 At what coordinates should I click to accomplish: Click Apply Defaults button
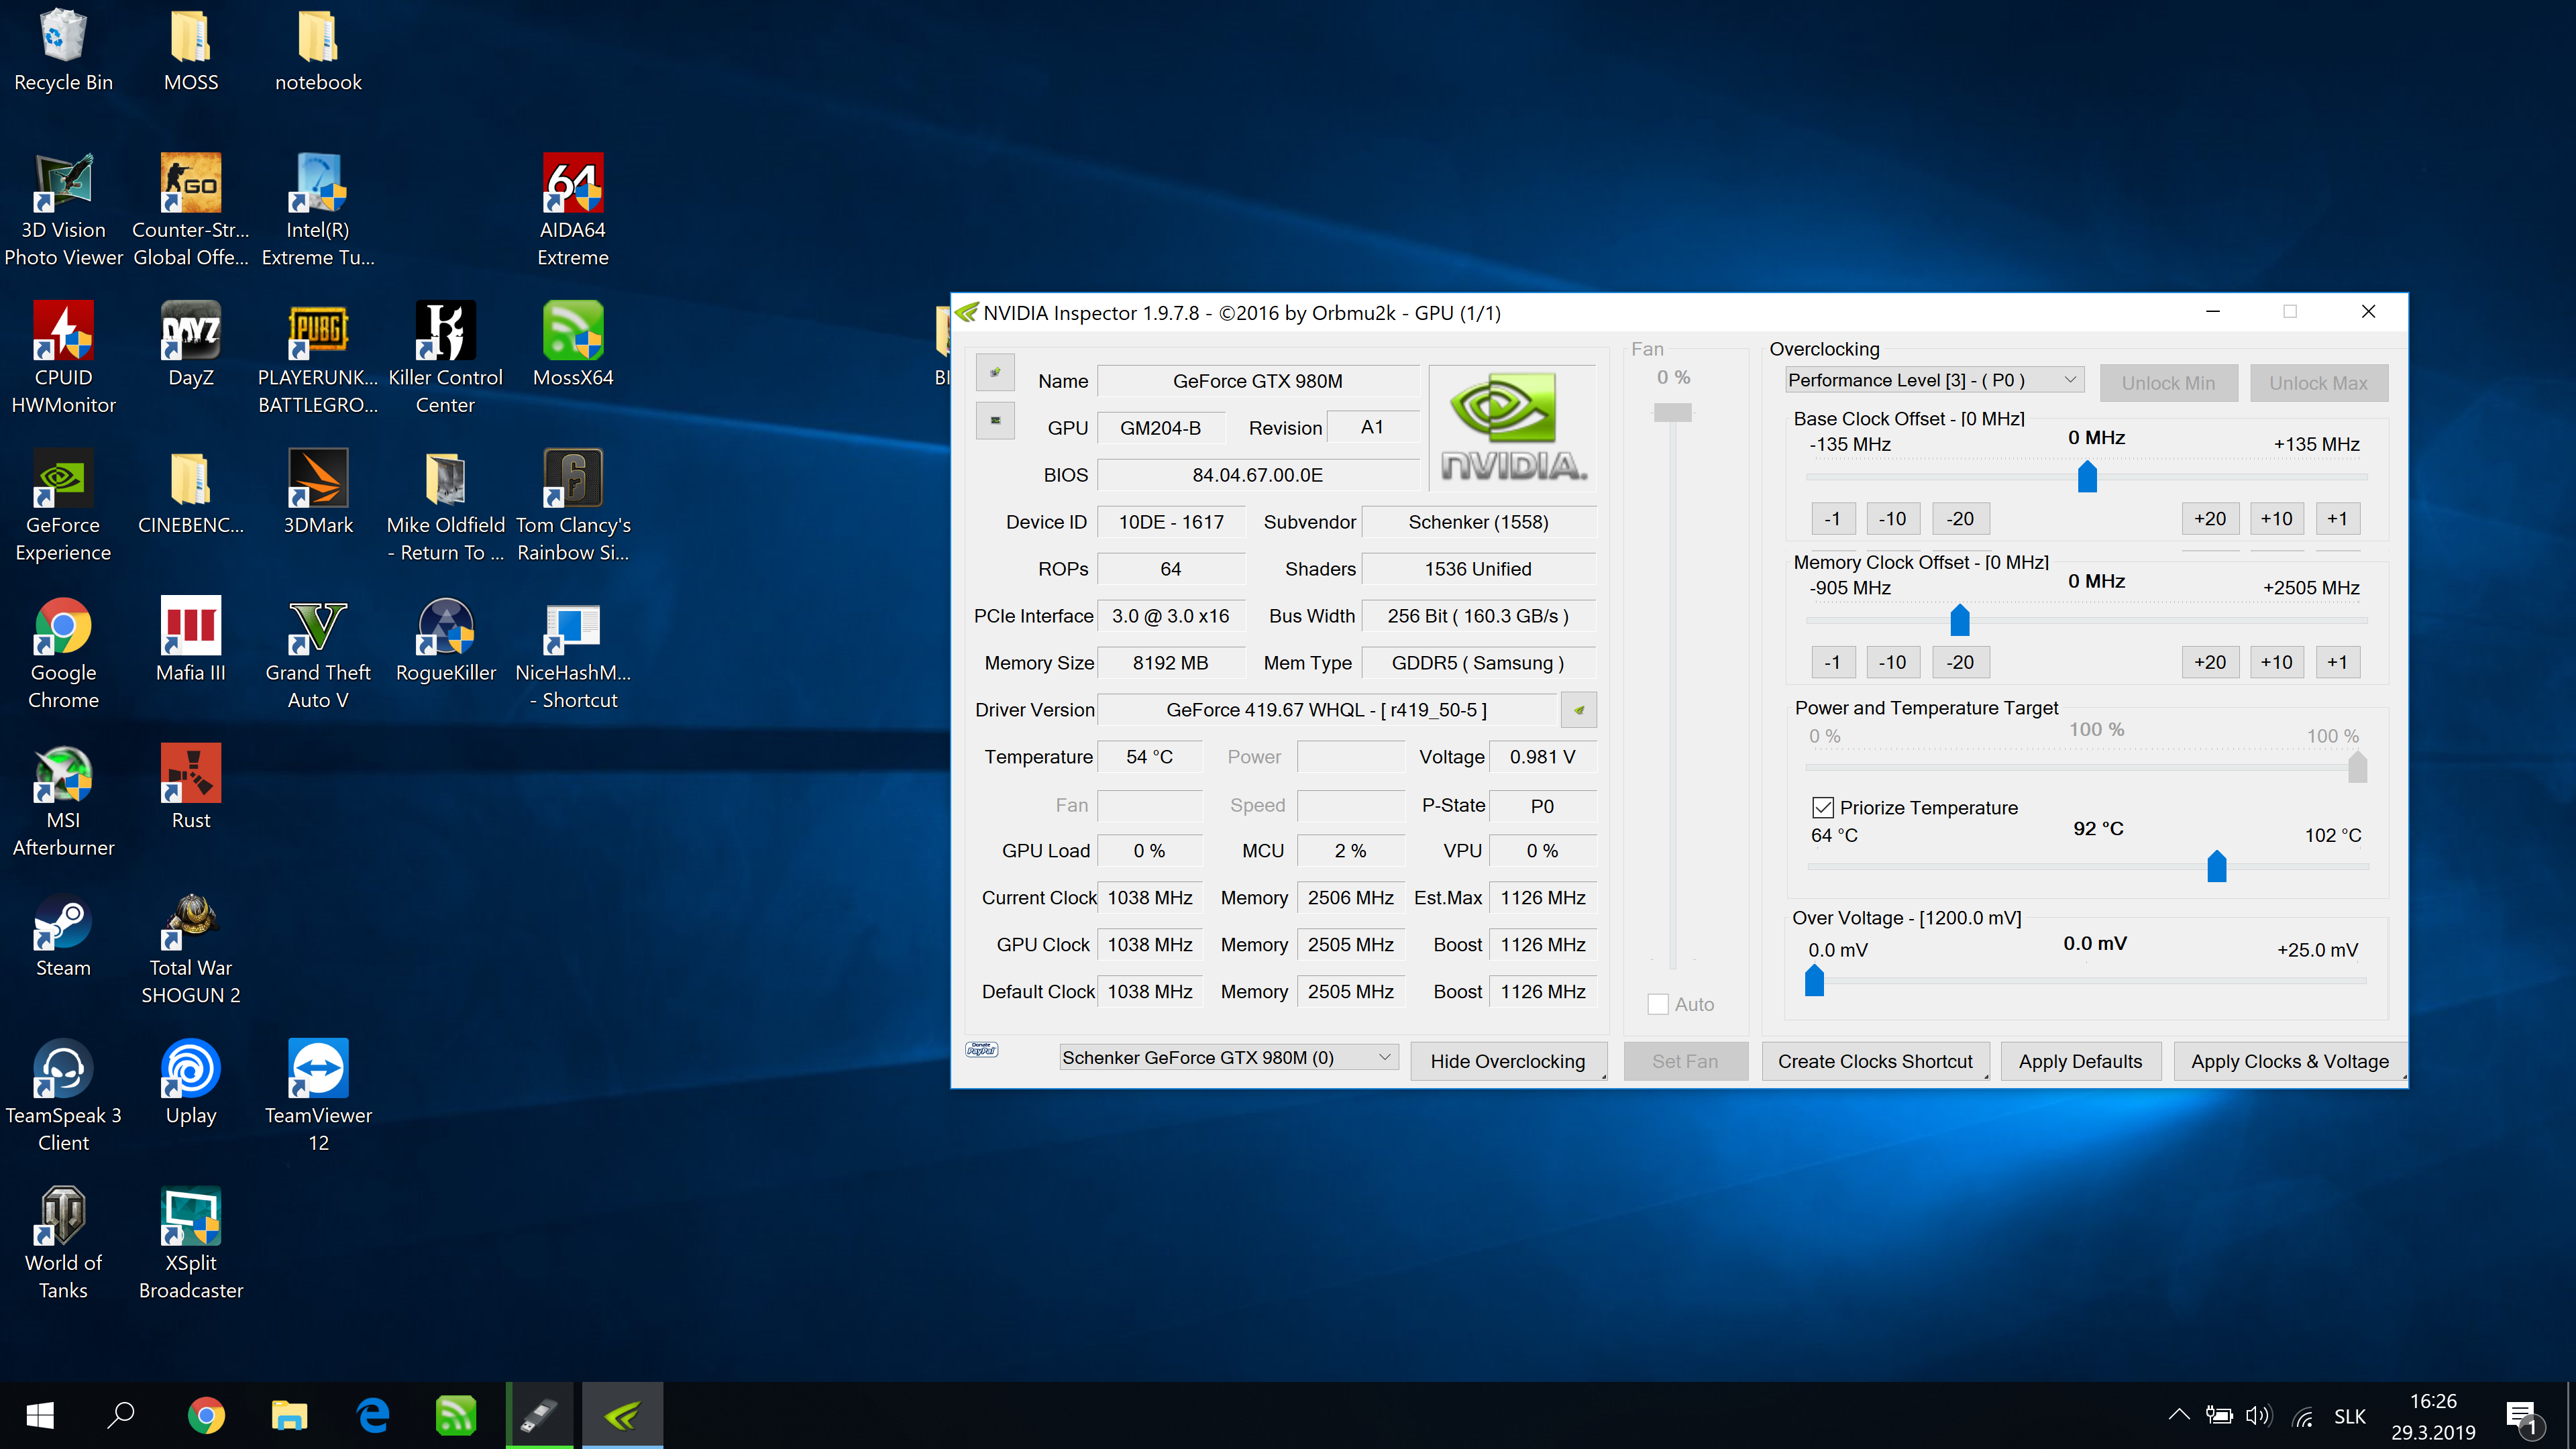[x=2080, y=1061]
